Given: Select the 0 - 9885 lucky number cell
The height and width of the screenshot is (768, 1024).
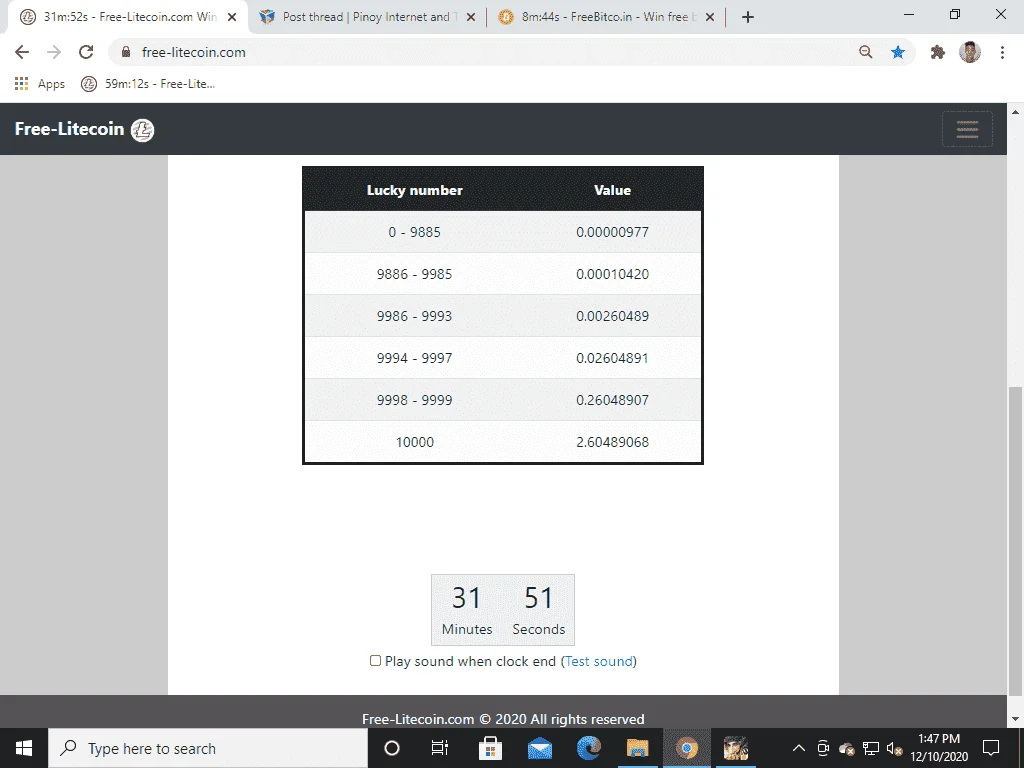Looking at the screenshot, I should pyautogui.click(x=415, y=232).
